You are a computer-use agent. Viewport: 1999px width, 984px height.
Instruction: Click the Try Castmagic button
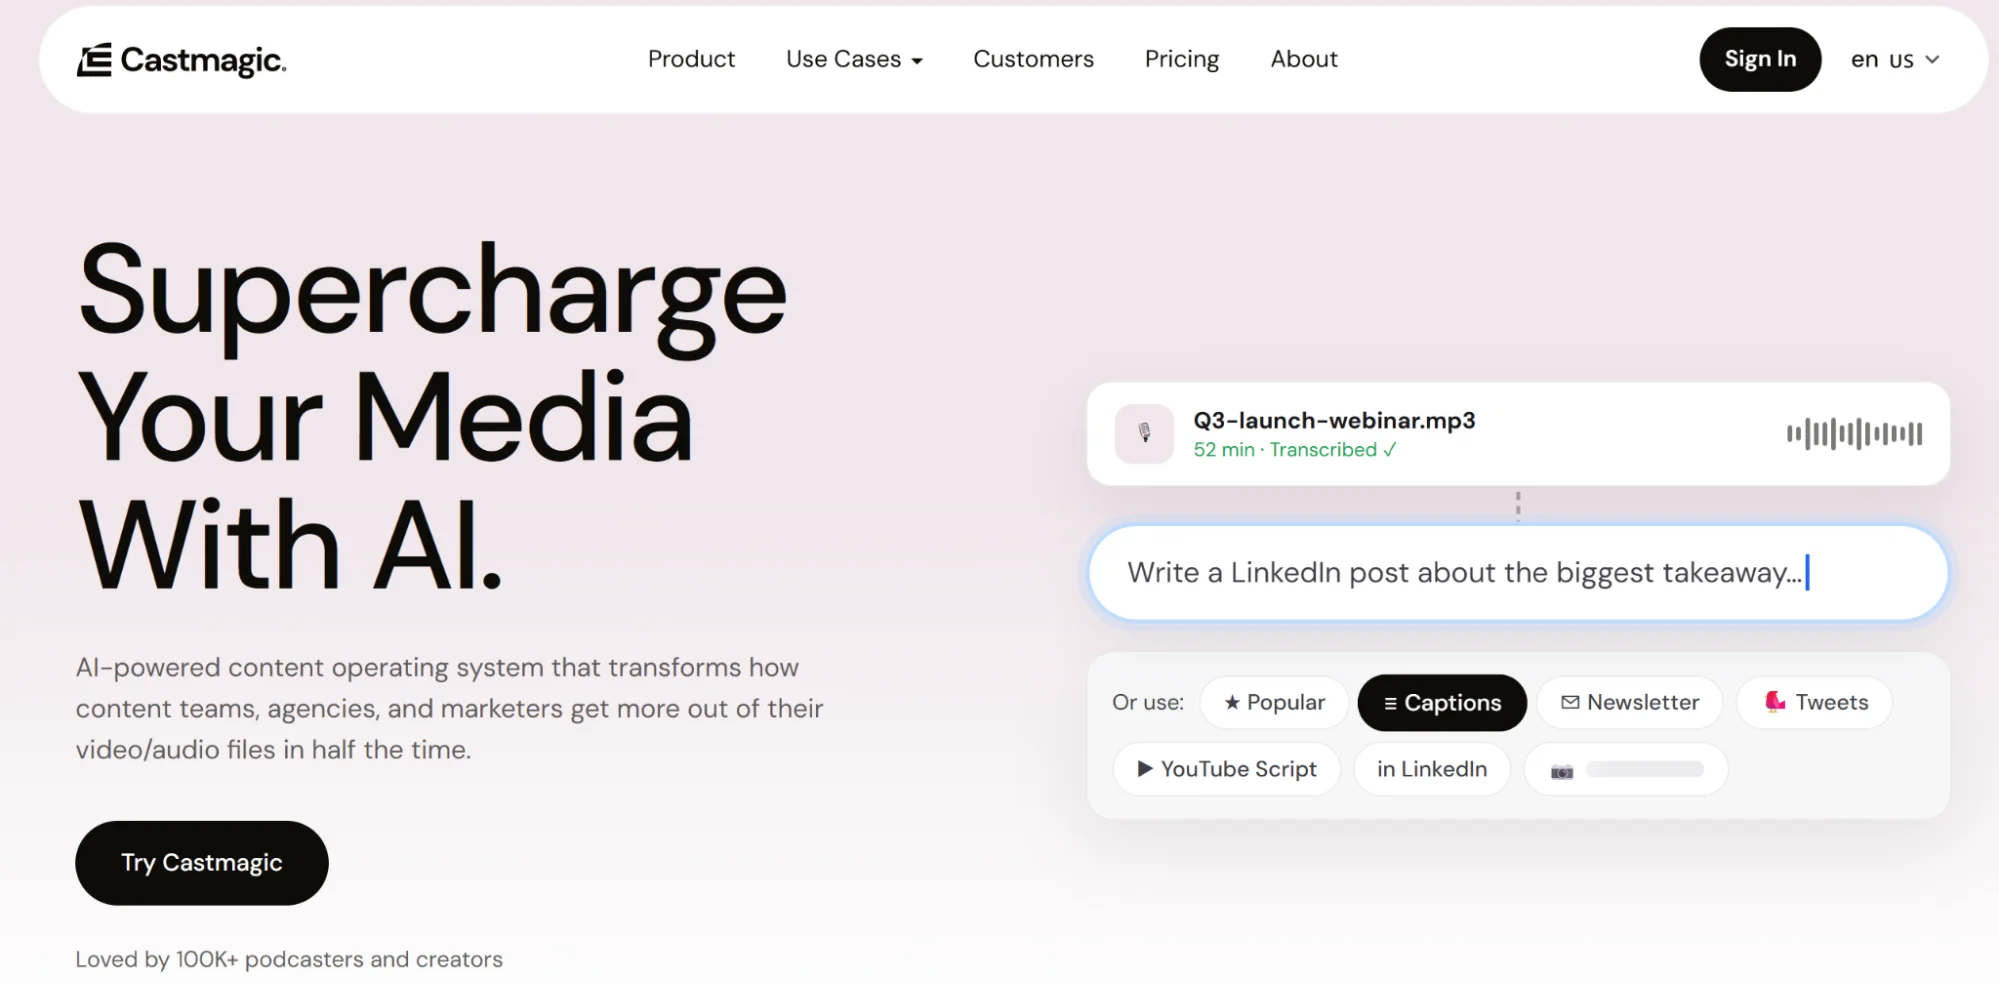[x=202, y=863]
